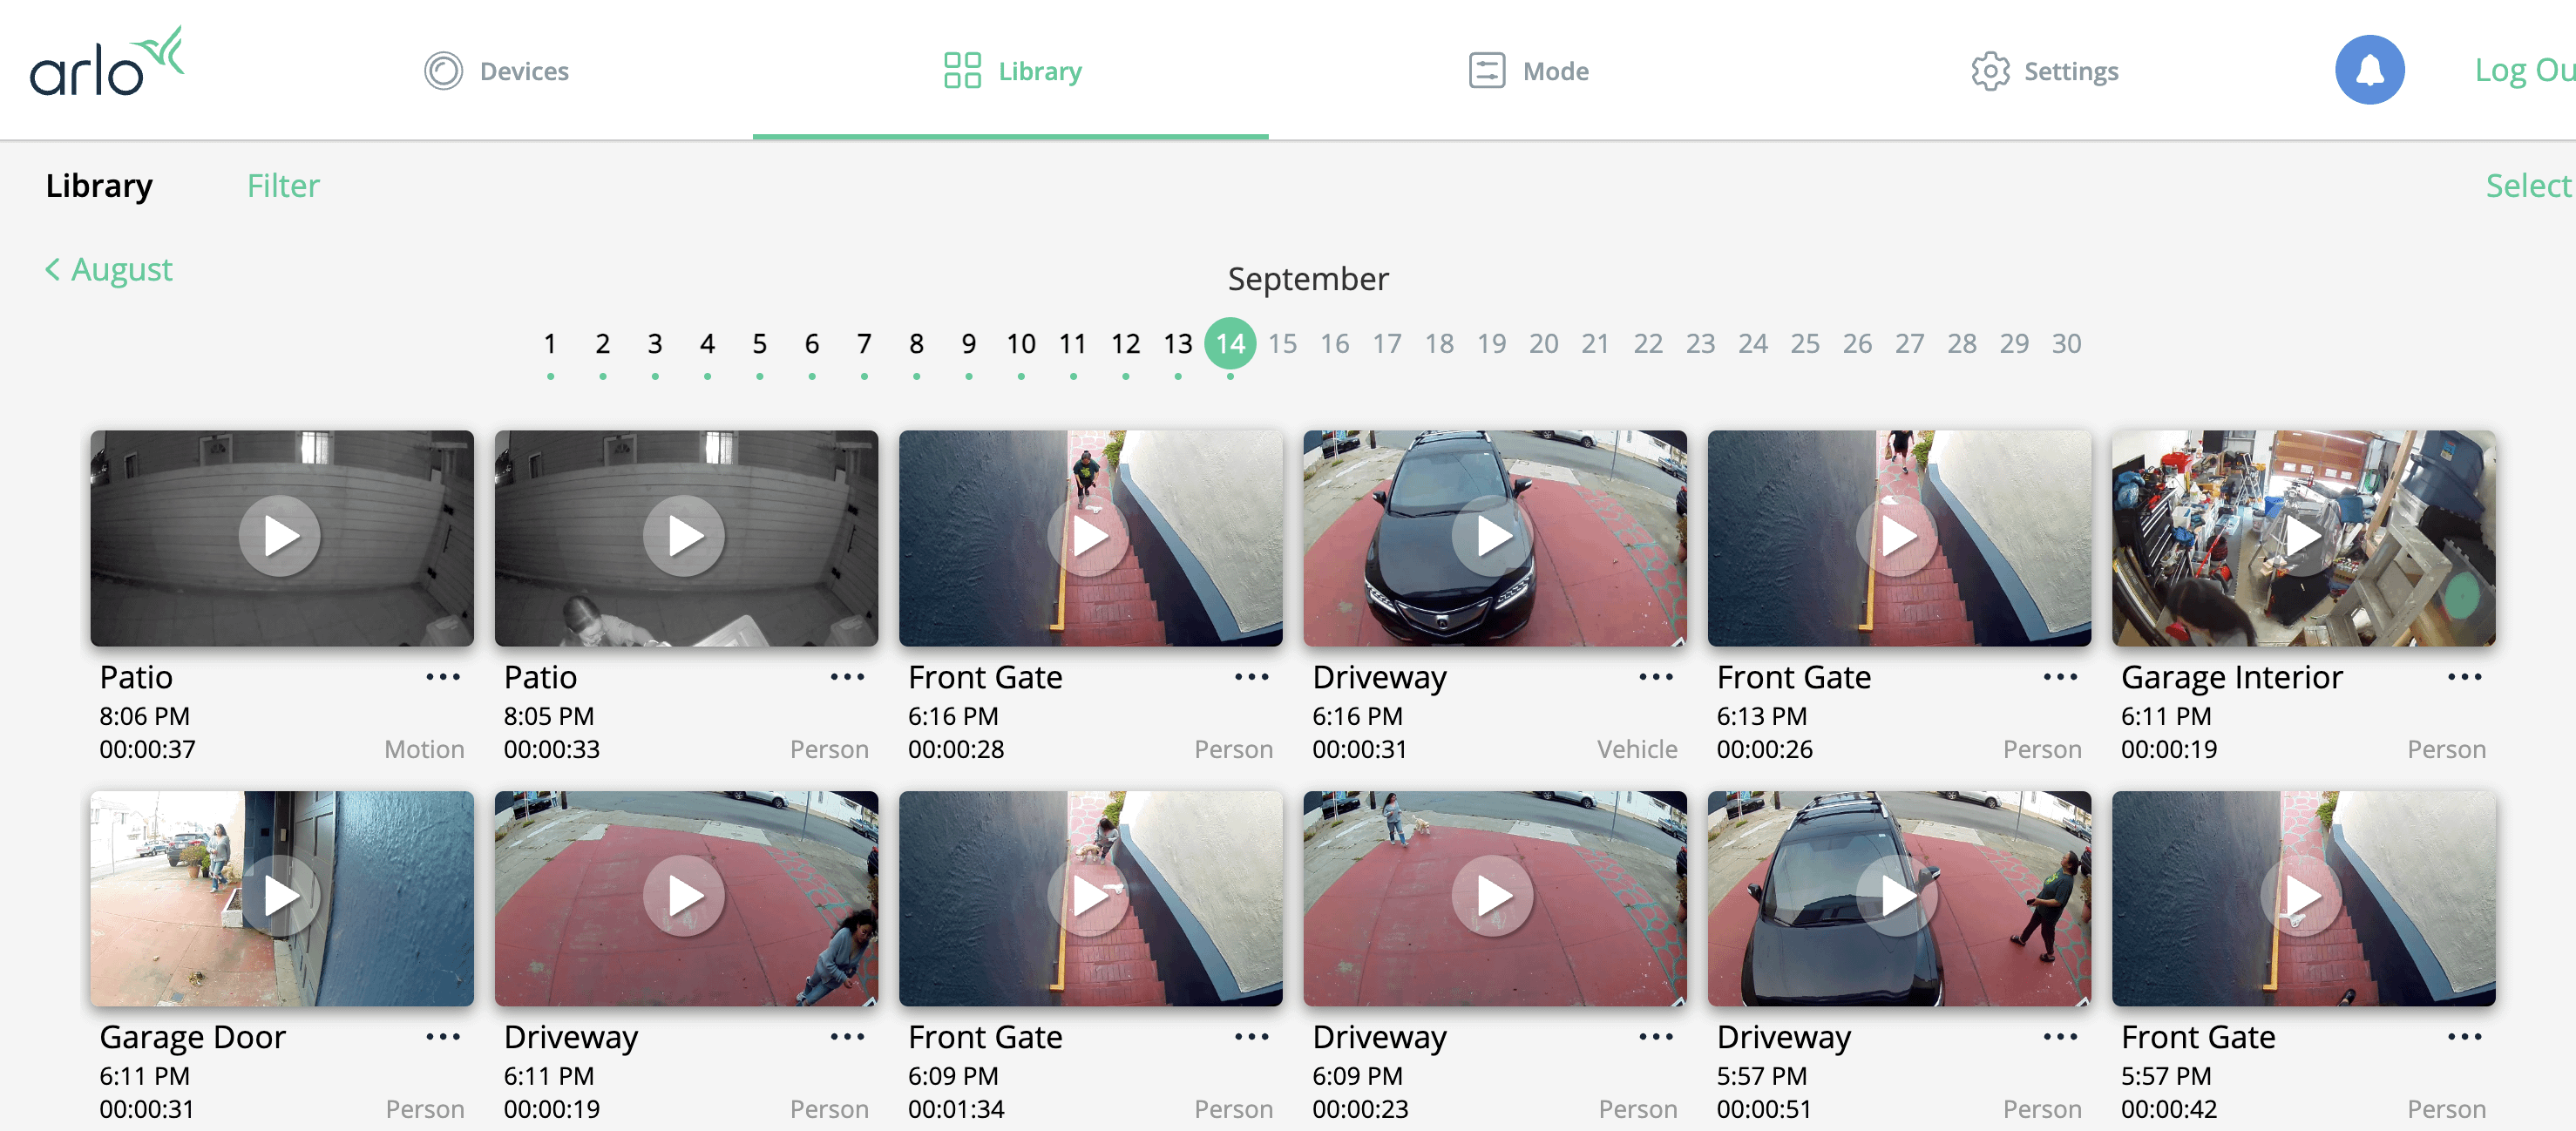This screenshot has height=1131, width=2576.
Task: Expand date 7 in September calendar
Action: 863,343
